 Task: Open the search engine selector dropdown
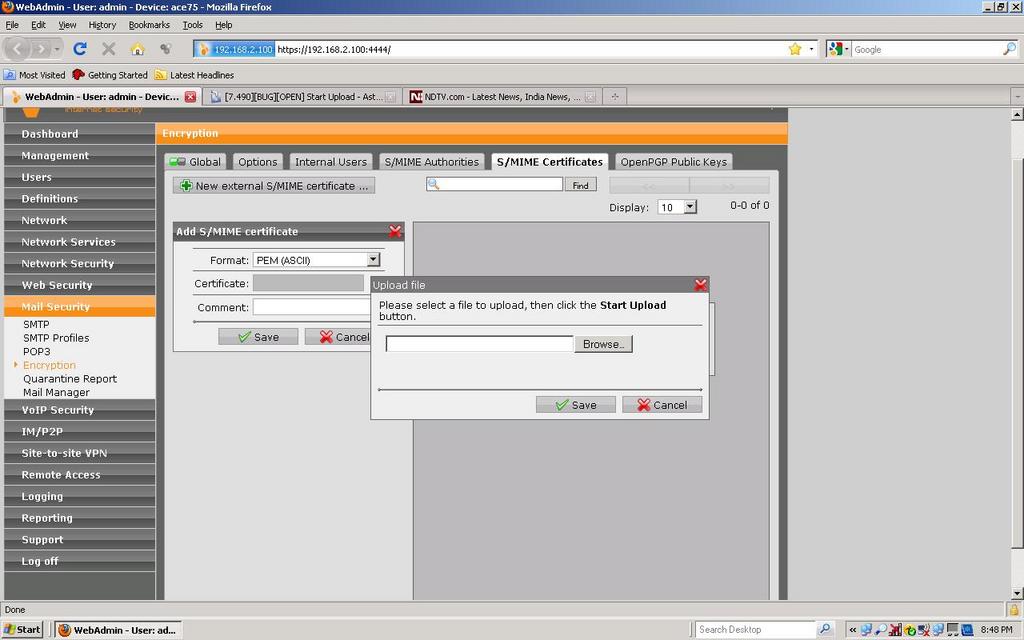click(x=839, y=49)
